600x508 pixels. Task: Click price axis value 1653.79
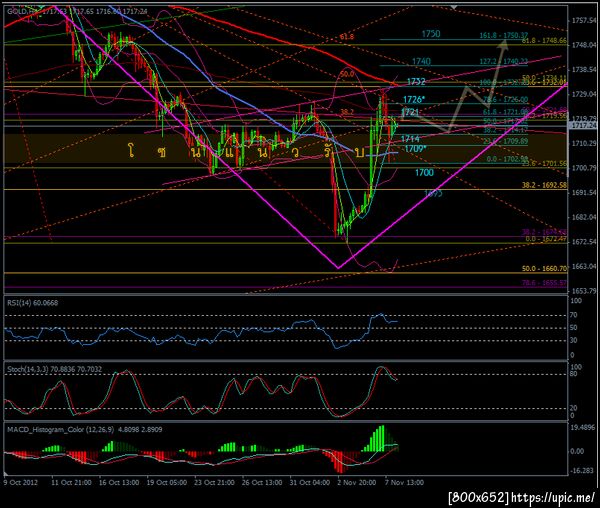click(x=584, y=291)
